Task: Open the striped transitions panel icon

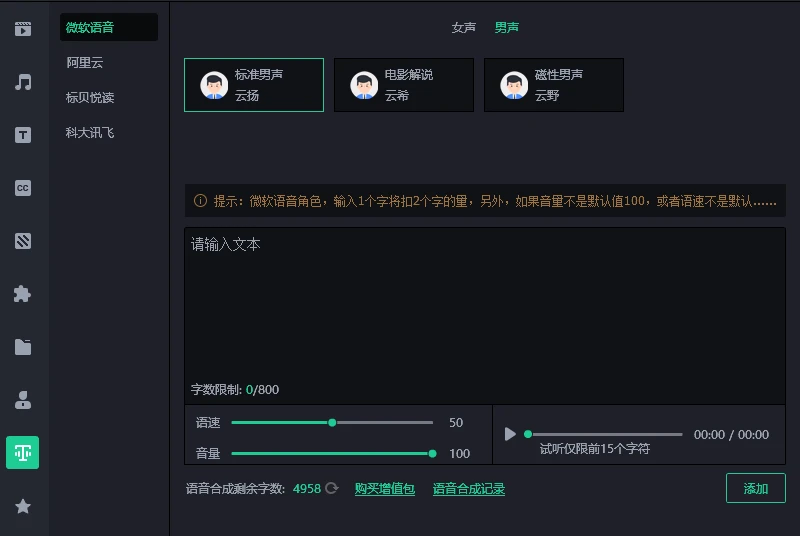Action: point(23,241)
